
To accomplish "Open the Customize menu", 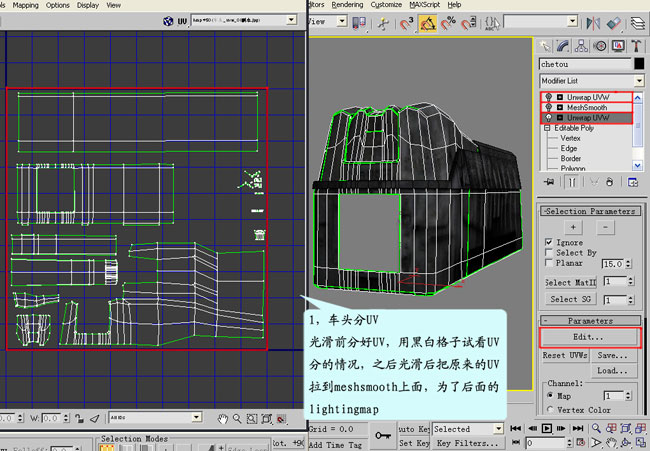I will (x=386, y=5).
